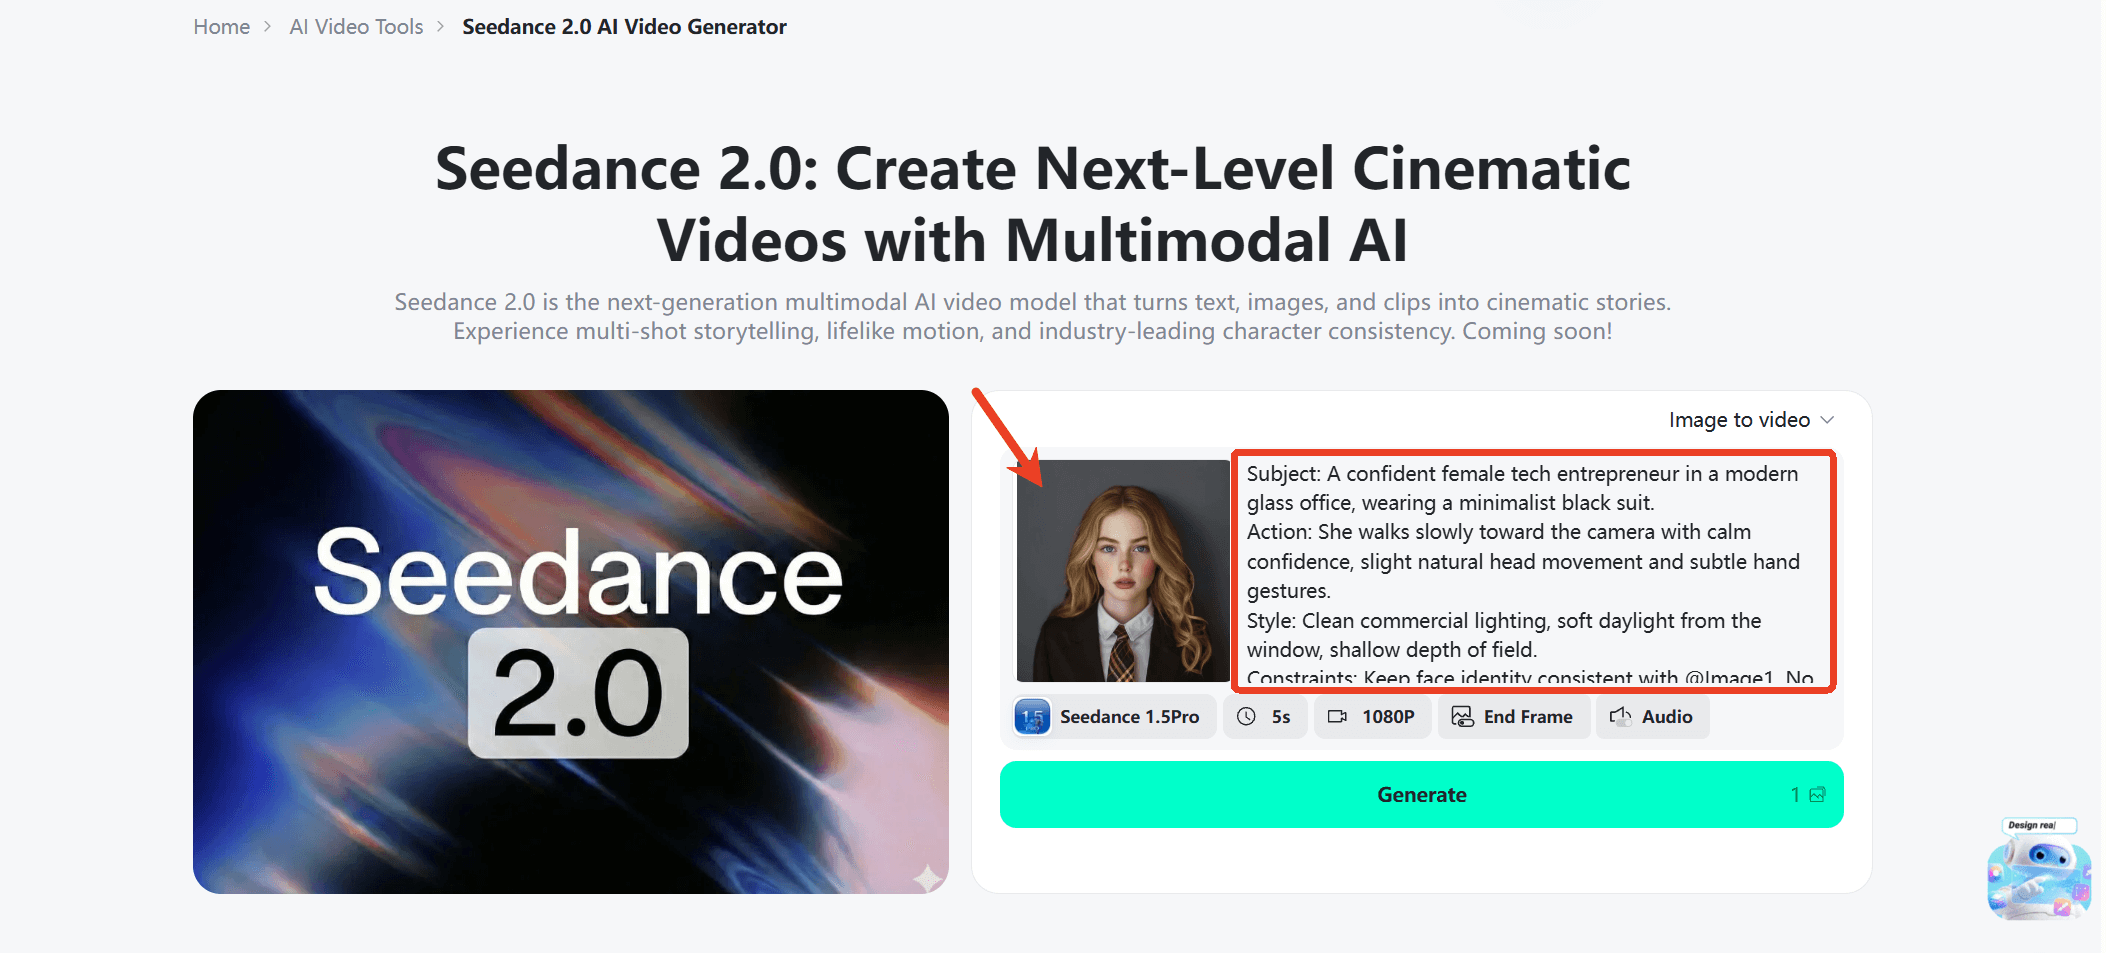
Task: Click the credit icon on Generate button
Action: (x=1817, y=795)
